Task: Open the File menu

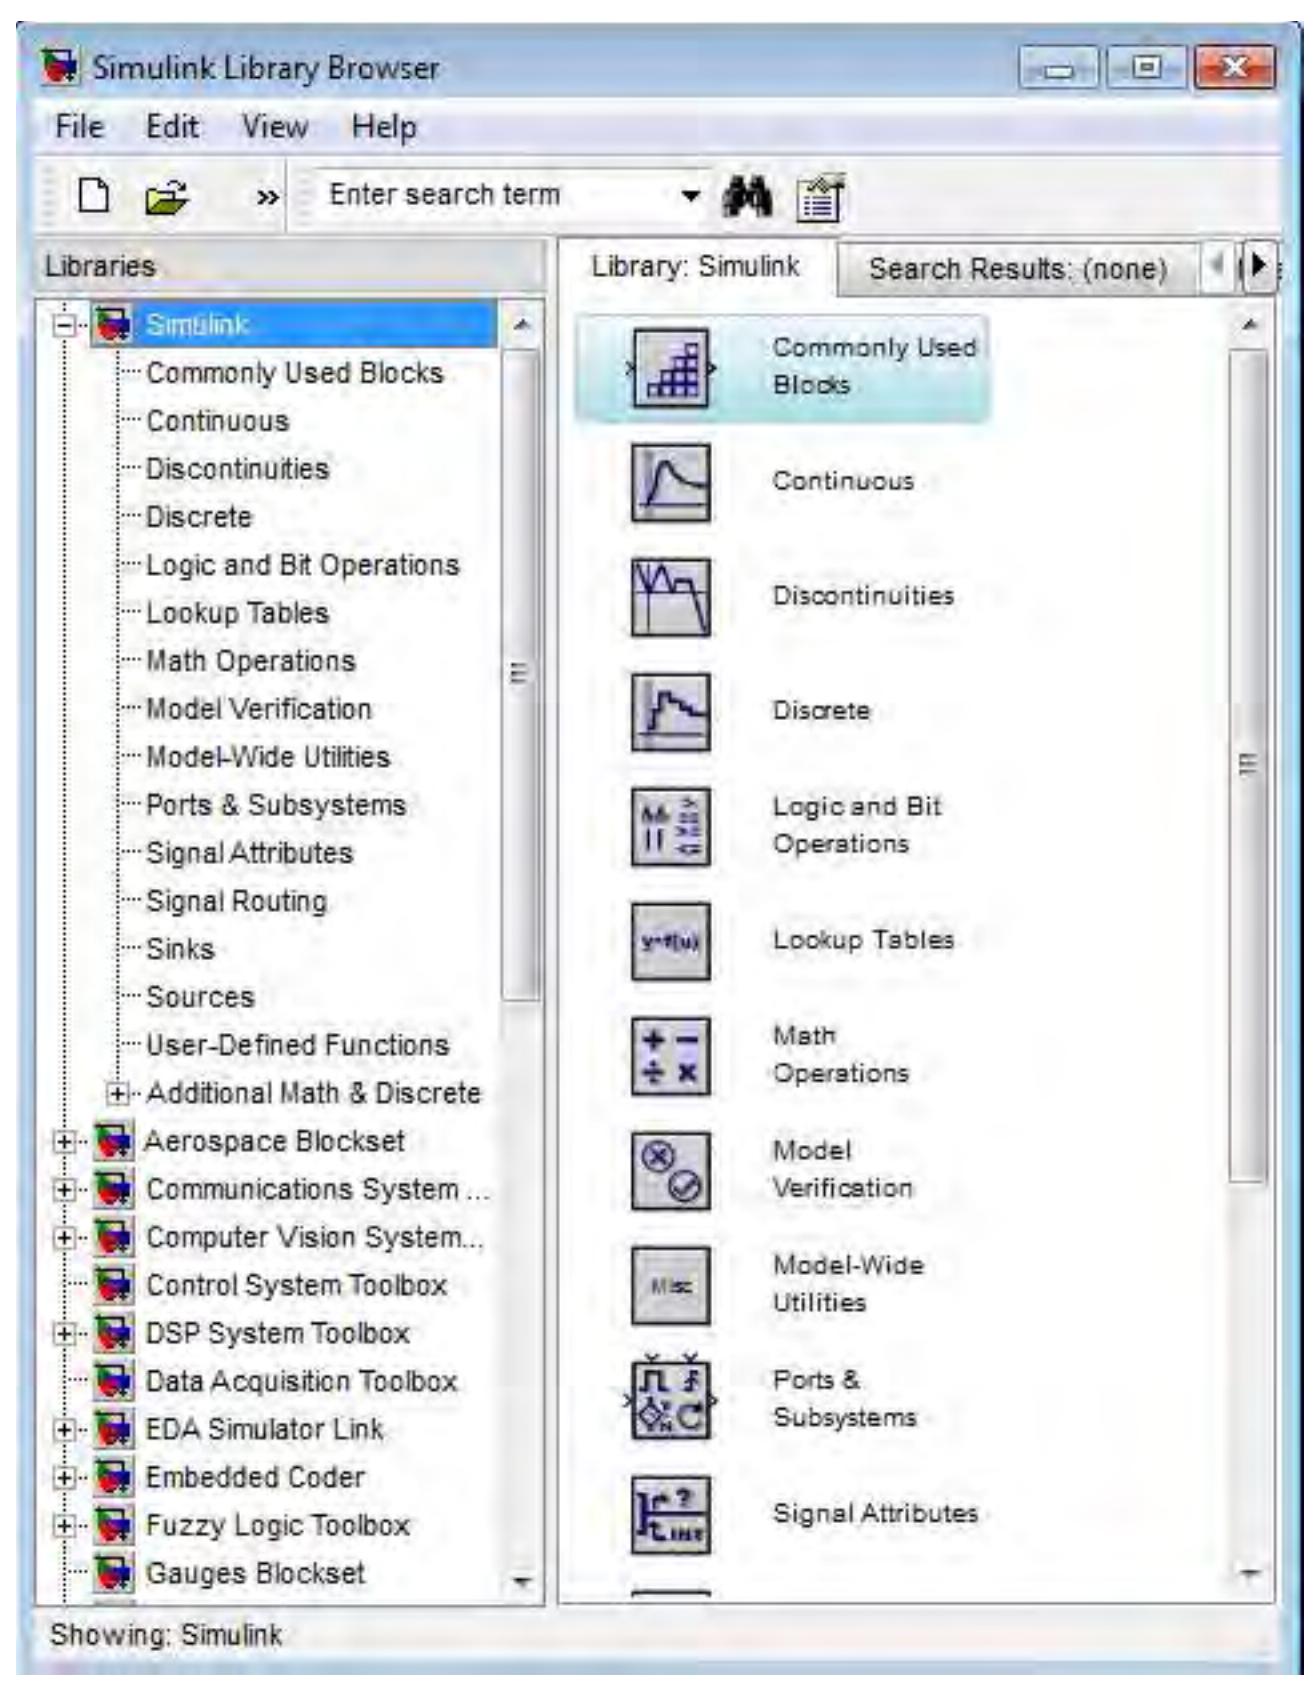Action: pos(79,127)
